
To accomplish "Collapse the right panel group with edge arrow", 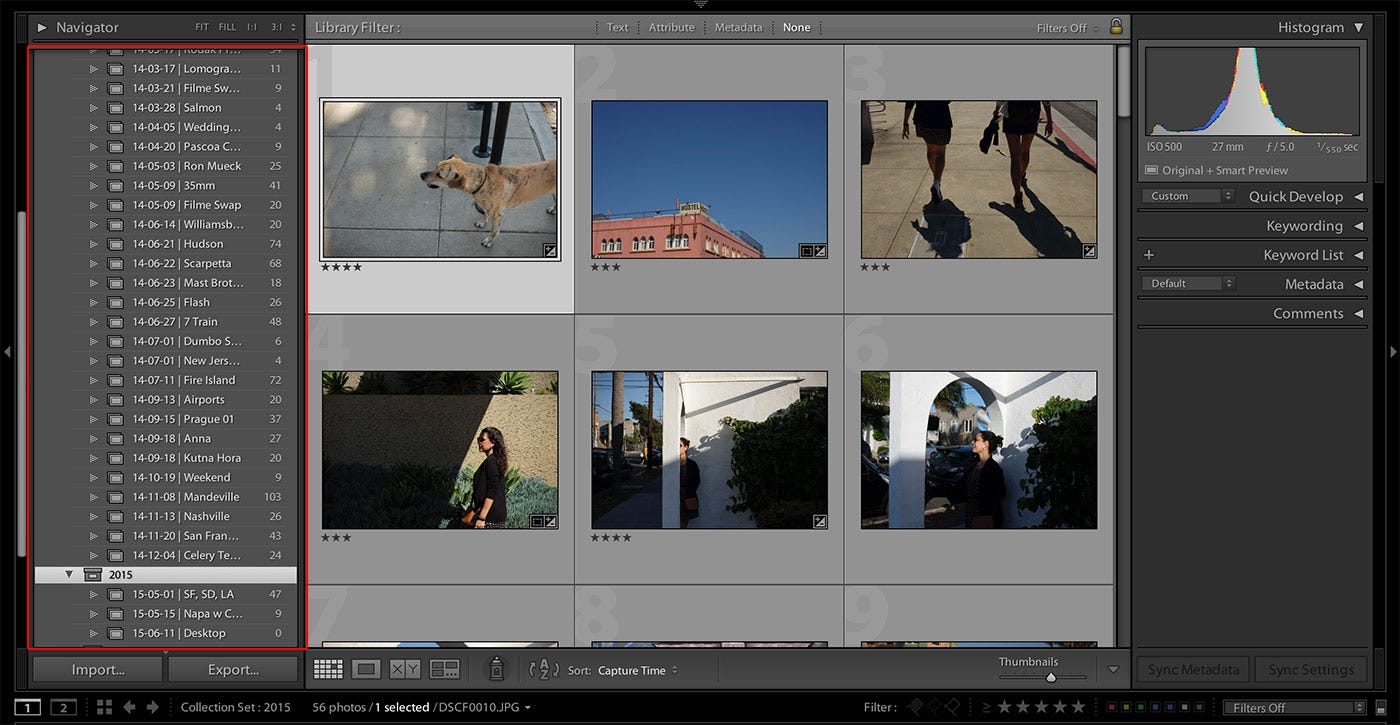I will (1393, 352).
